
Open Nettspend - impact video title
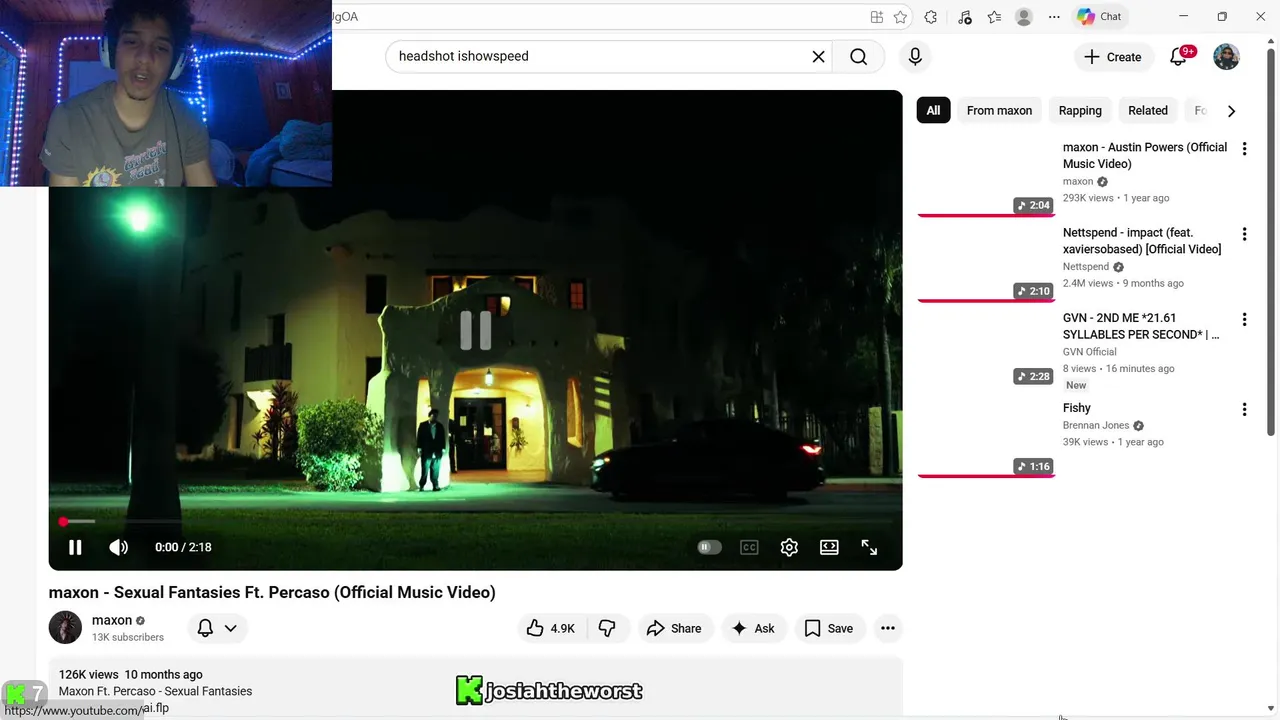pyautogui.click(x=1142, y=241)
